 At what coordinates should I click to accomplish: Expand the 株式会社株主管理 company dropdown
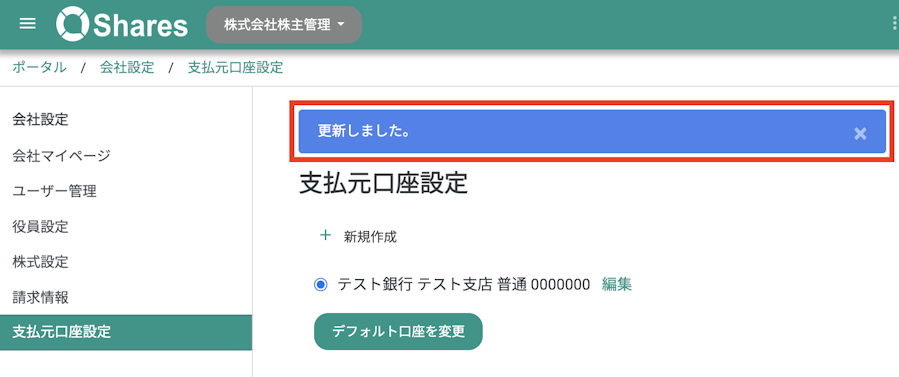284,25
